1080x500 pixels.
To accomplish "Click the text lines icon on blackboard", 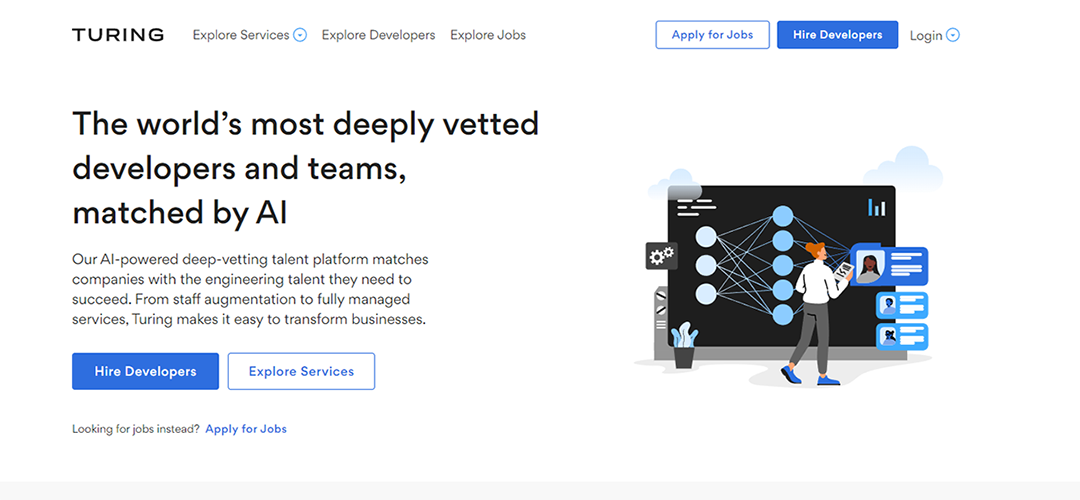I will pos(696,207).
